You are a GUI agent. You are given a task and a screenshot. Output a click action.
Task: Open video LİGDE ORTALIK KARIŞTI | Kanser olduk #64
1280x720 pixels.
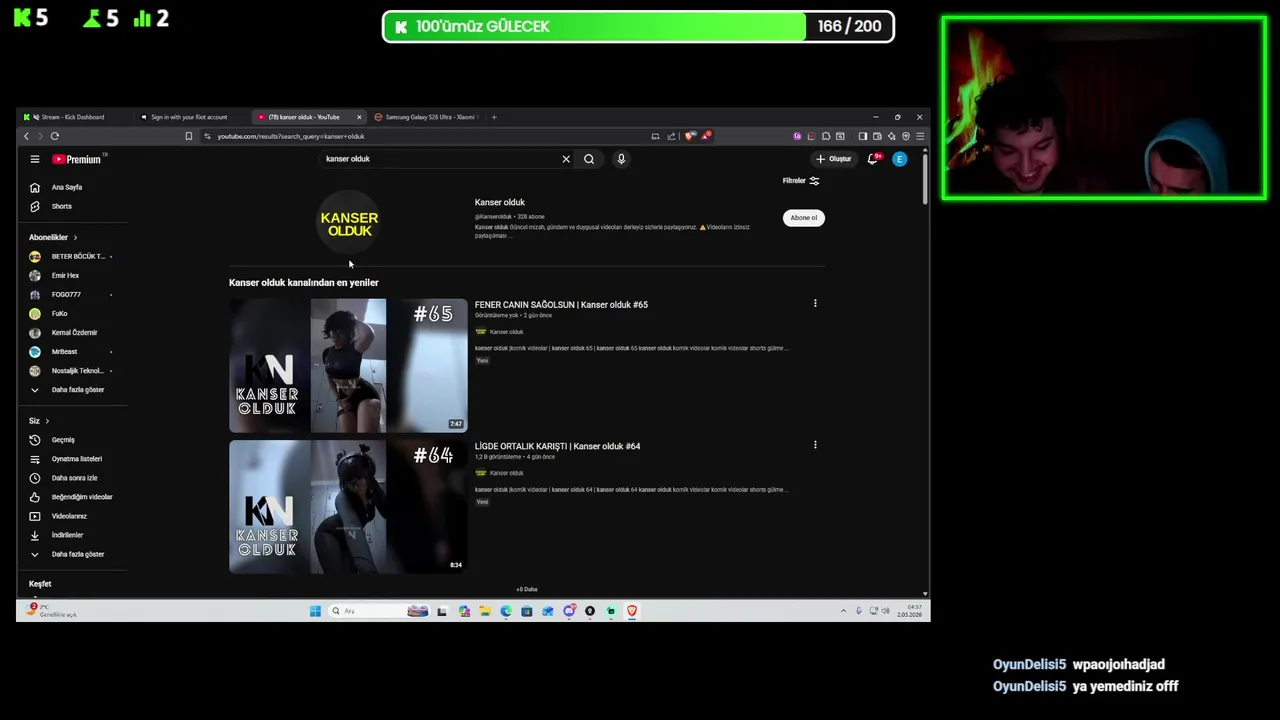(x=557, y=446)
